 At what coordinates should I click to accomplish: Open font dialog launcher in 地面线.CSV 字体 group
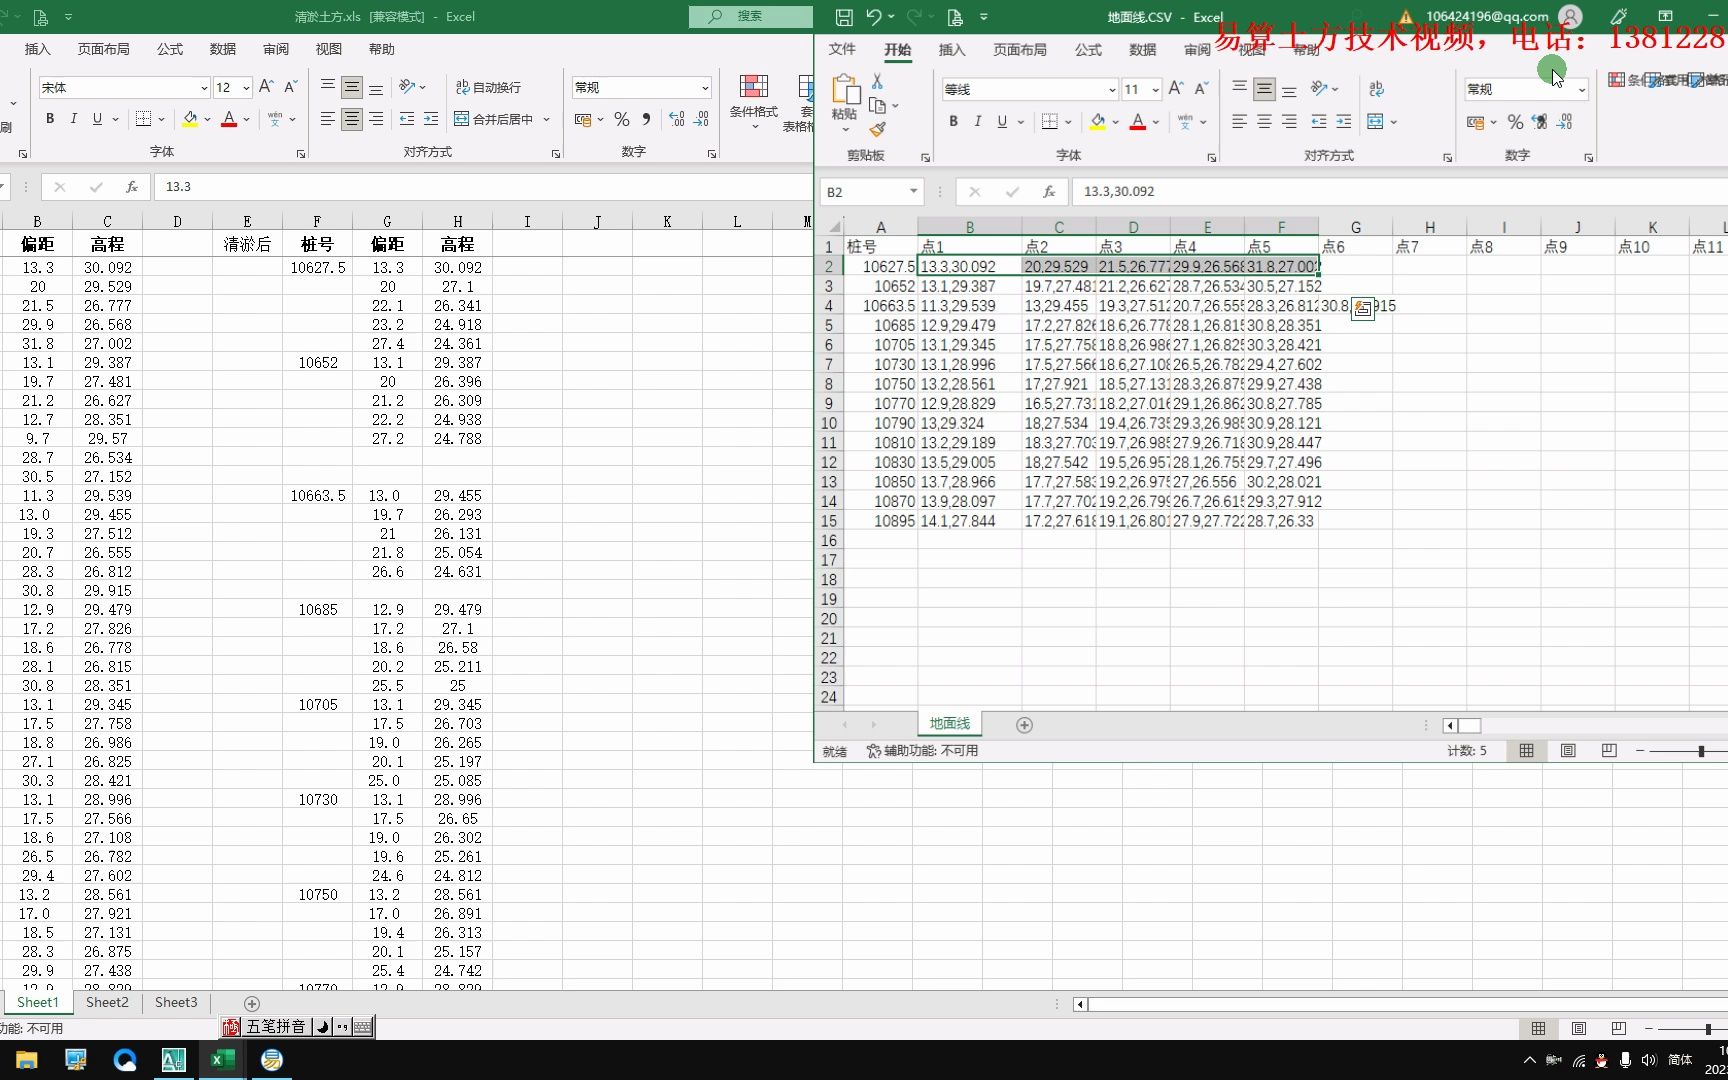(x=1211, y=158)
